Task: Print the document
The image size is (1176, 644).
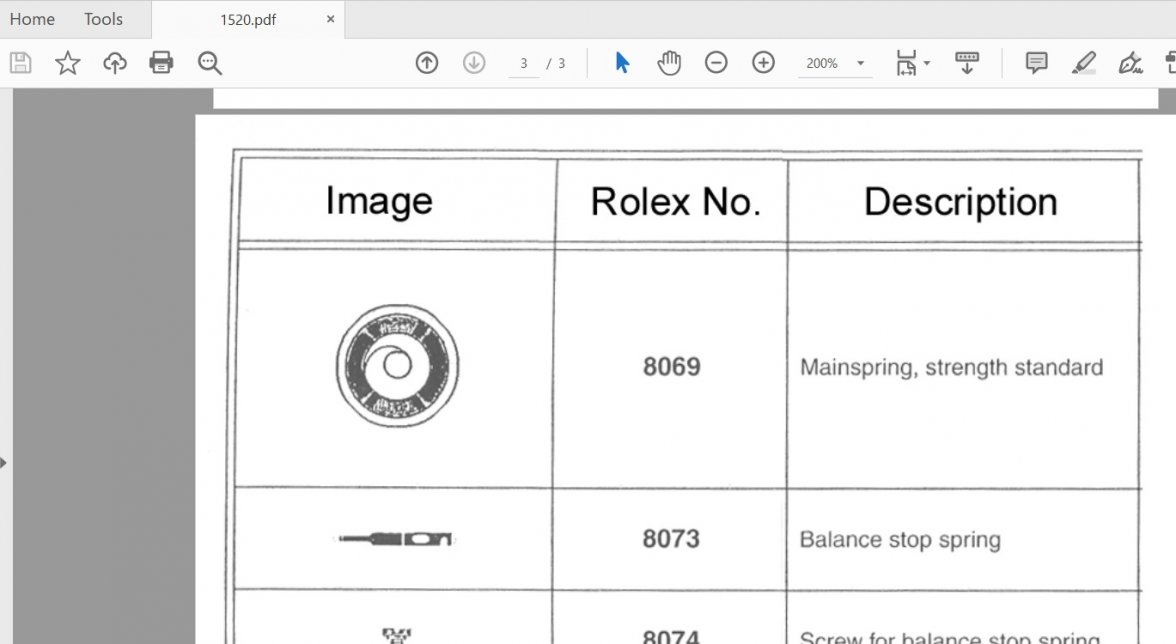Action: 161,63
